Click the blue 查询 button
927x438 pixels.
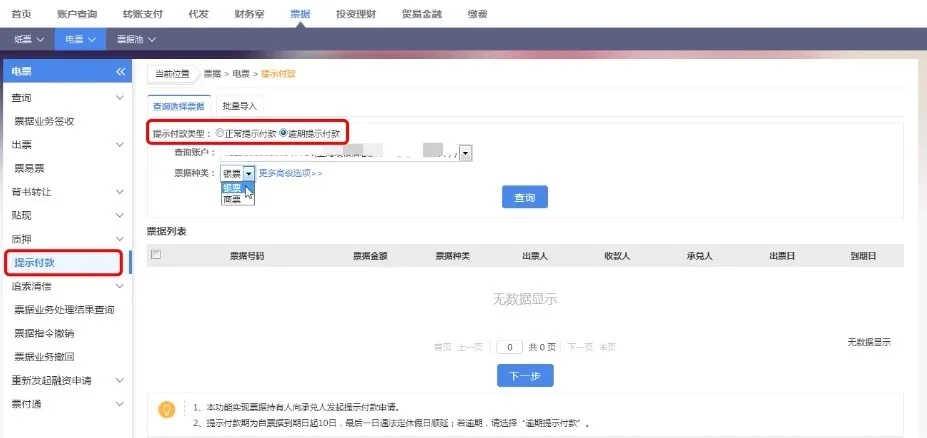pos(525,197)
